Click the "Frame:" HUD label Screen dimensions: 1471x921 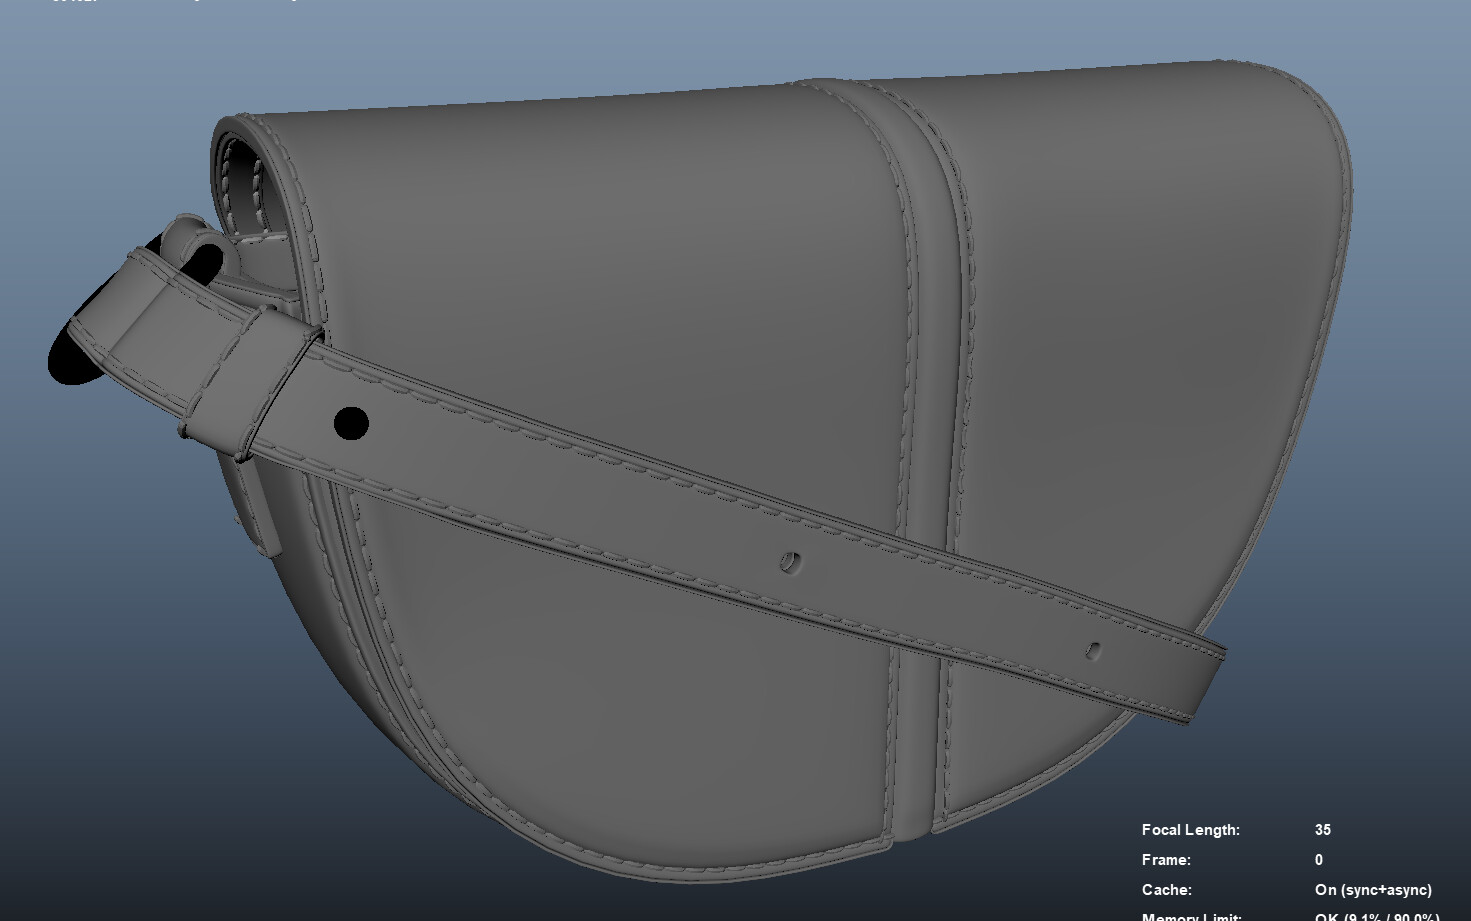1166,860
